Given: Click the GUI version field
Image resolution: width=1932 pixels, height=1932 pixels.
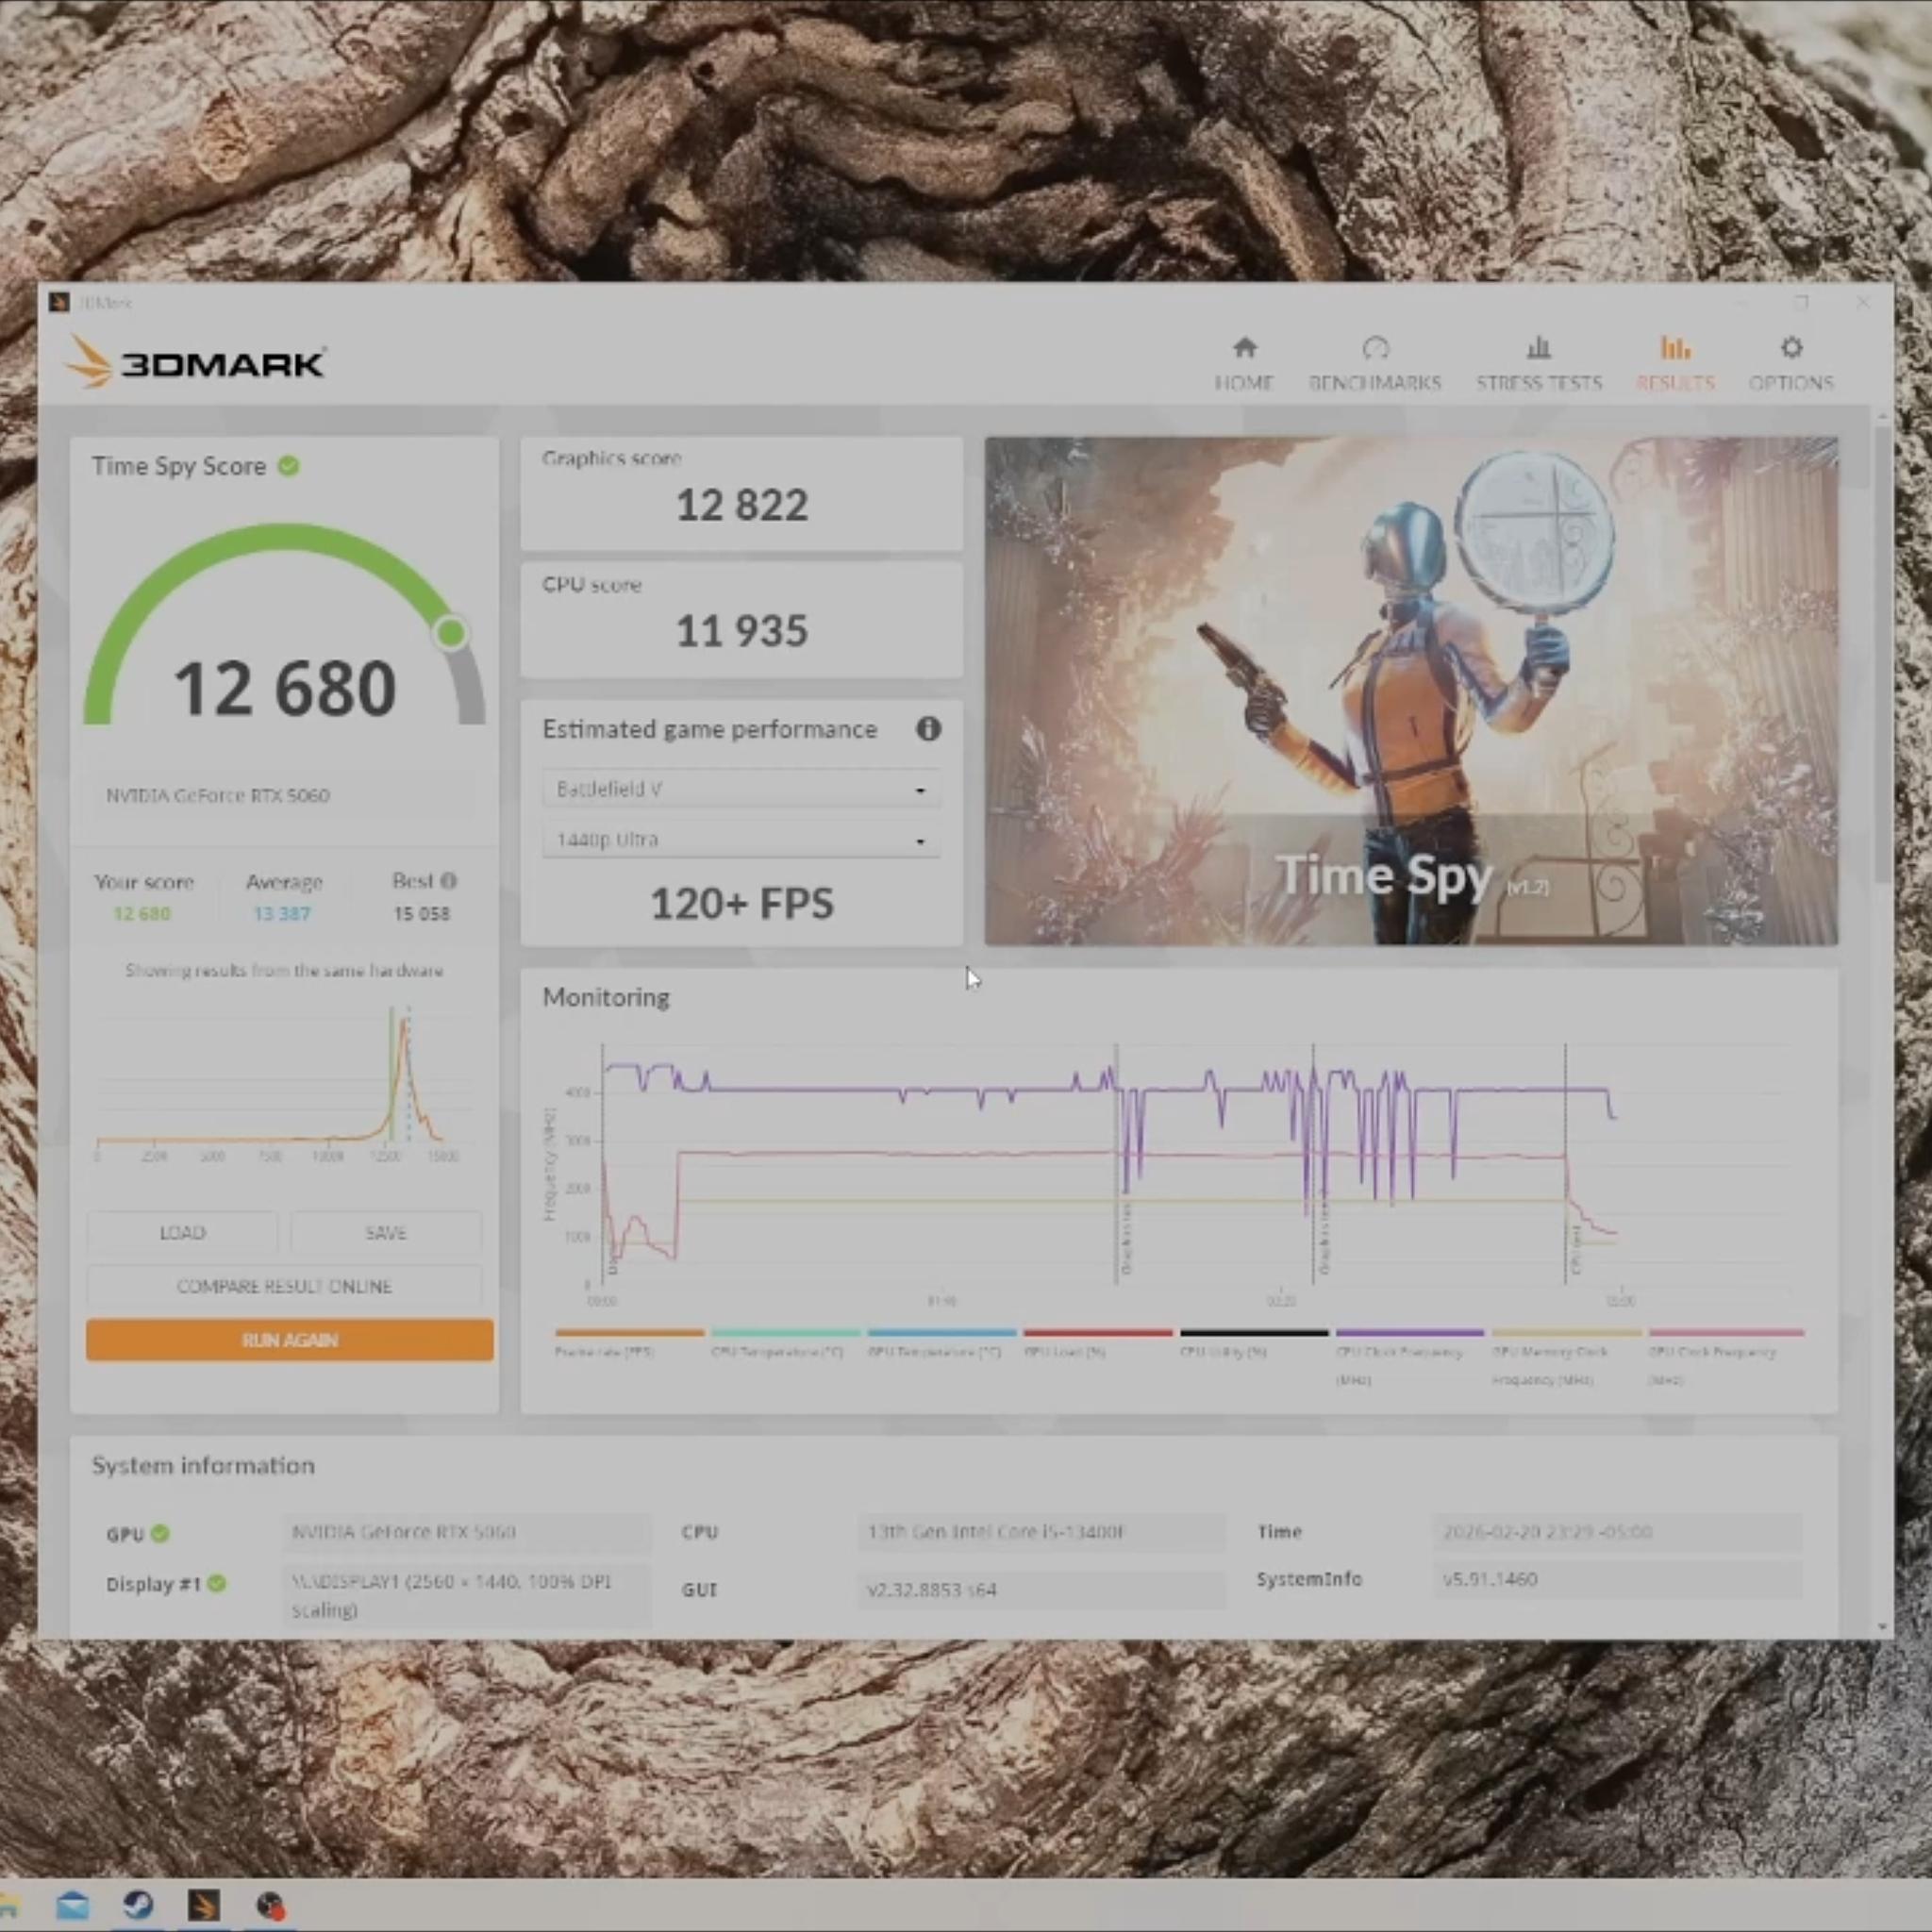Looking at the screenshot, I should click(1041, 1589).
